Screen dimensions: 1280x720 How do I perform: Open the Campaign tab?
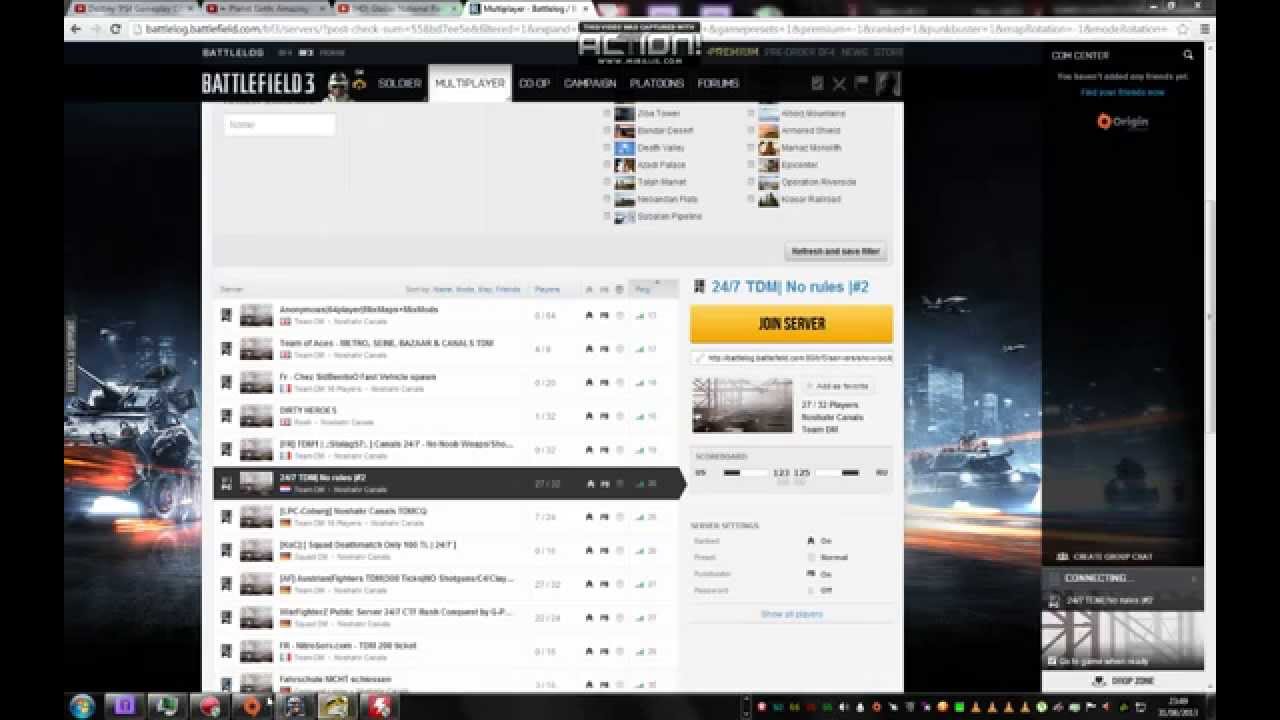click(x=590, y=83)
